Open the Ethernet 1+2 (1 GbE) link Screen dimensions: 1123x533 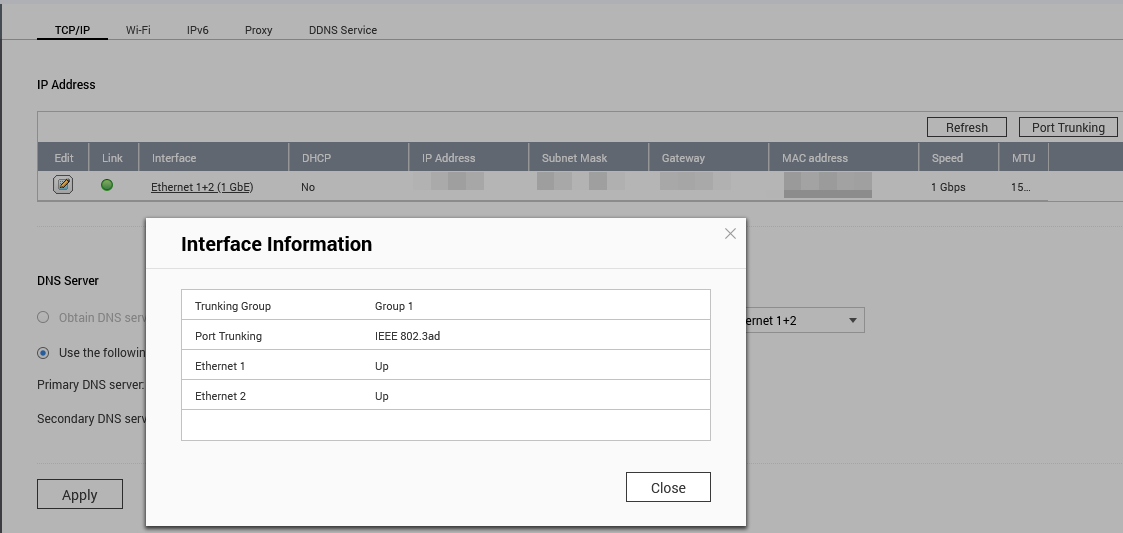[x=202, y=187]
